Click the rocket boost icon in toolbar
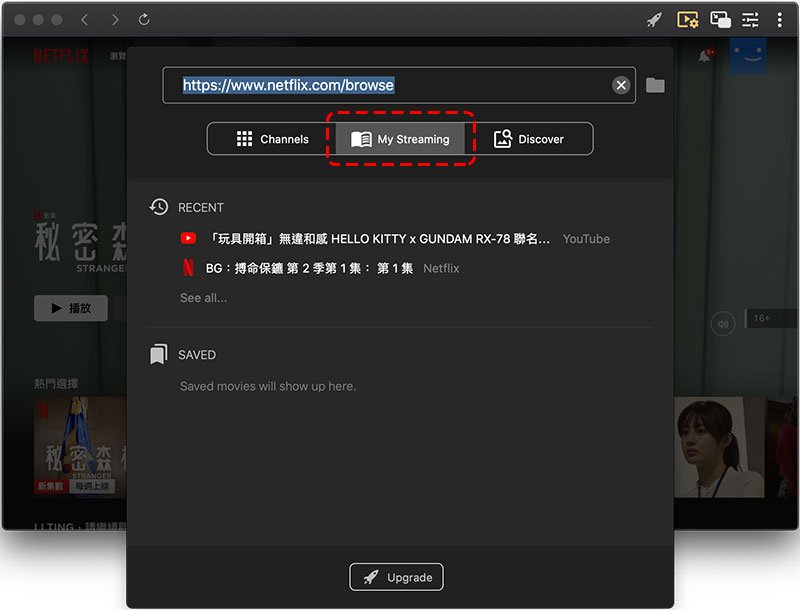The image size is (800, 610). tap(654, 19)
